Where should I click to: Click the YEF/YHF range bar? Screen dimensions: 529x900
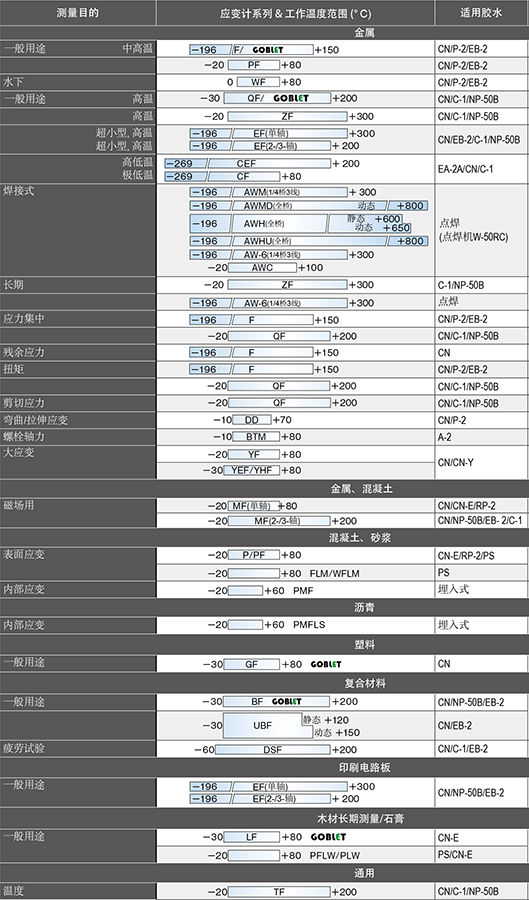pos(251,470)
